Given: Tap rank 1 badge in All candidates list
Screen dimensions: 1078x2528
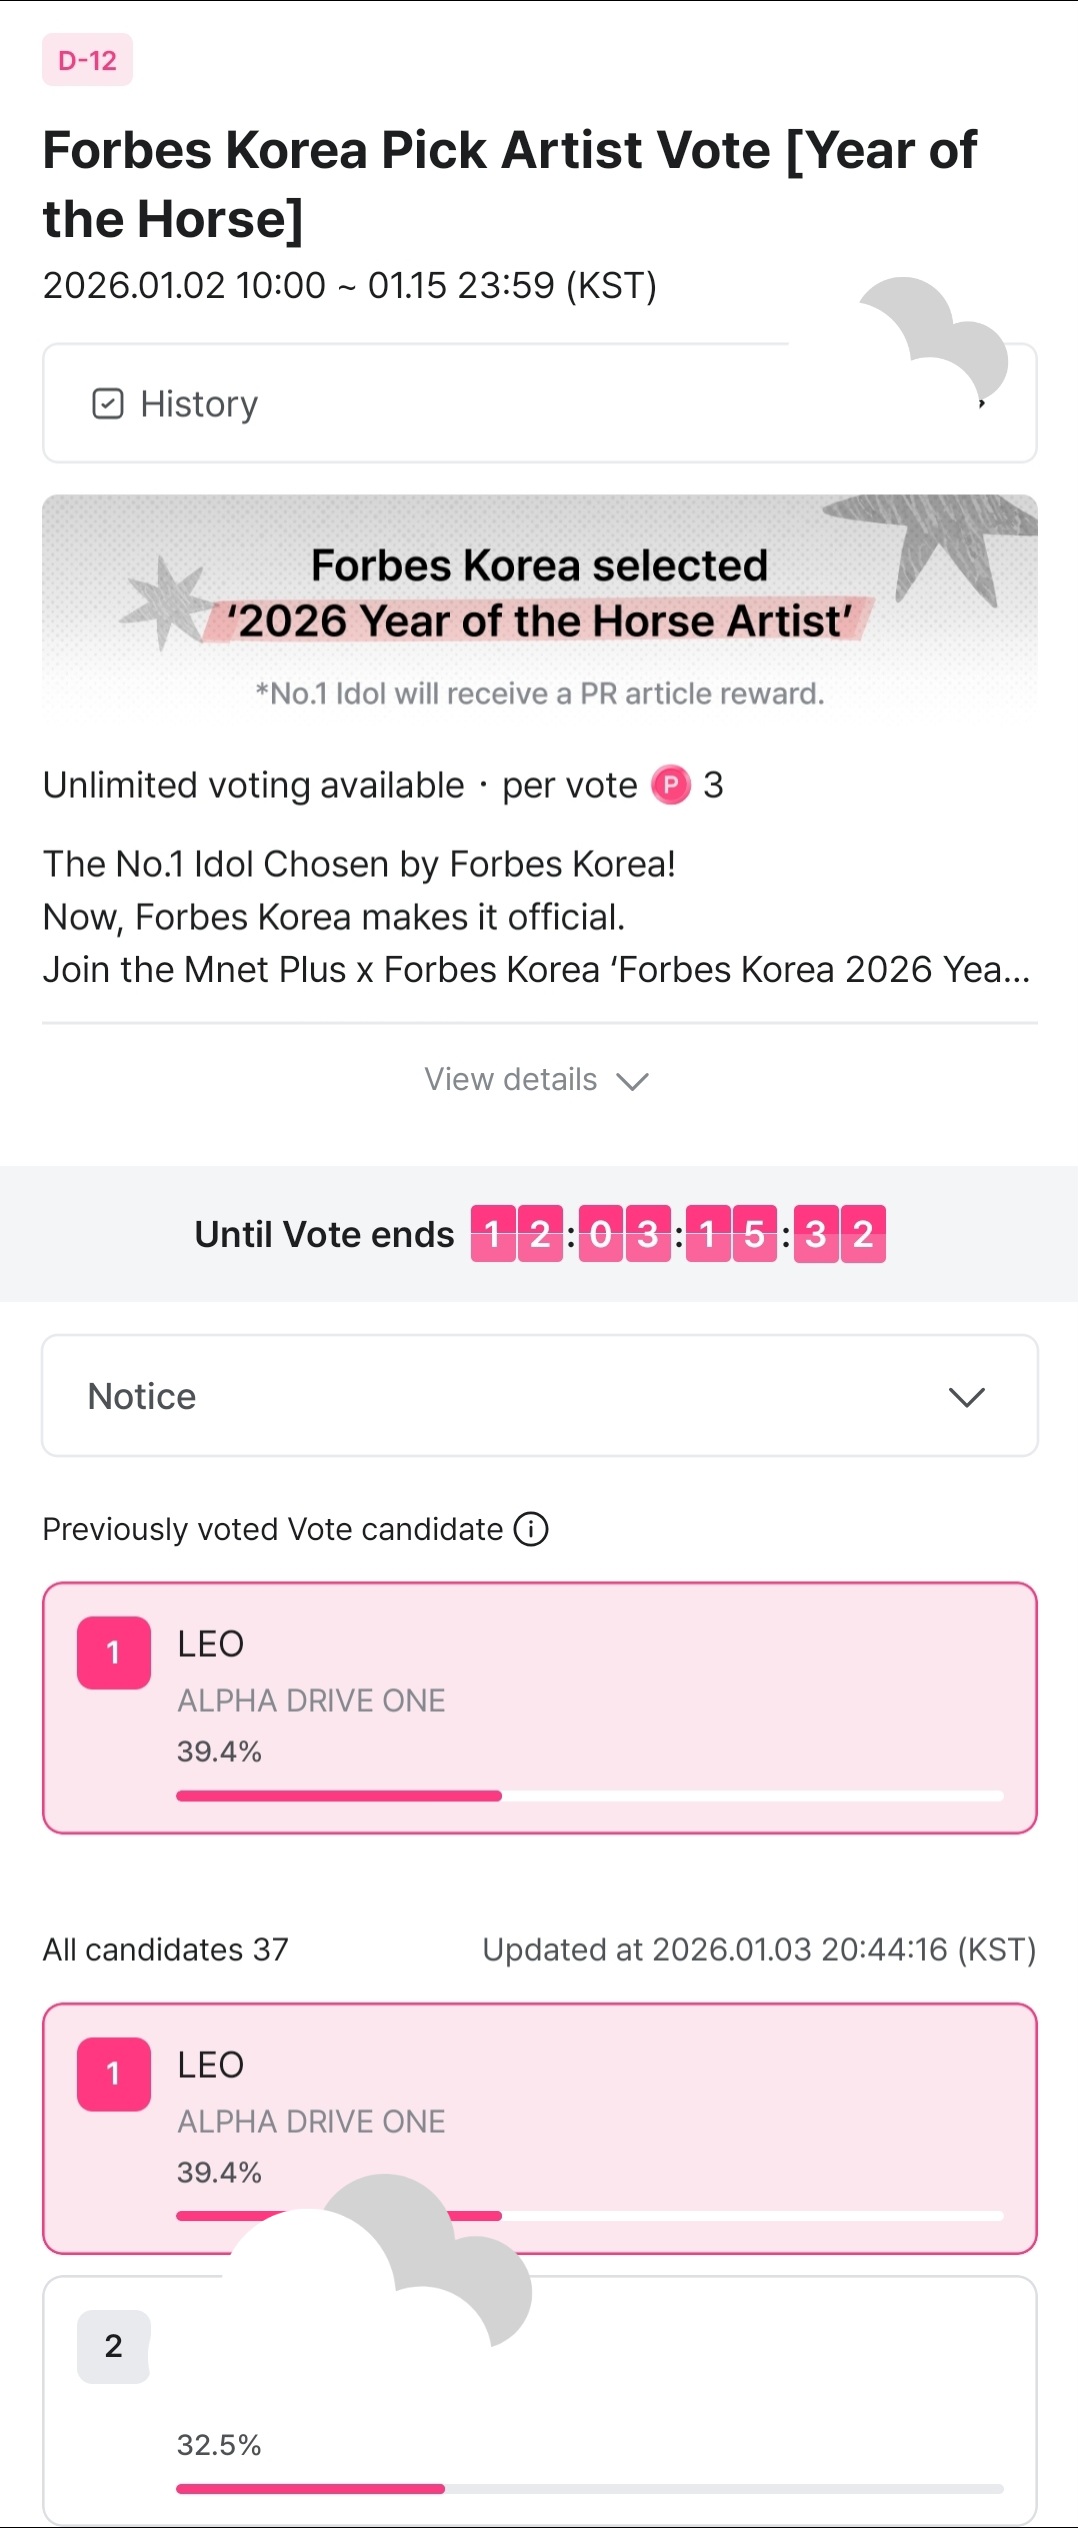Looking at the screenshot, I should point(114,2074).
